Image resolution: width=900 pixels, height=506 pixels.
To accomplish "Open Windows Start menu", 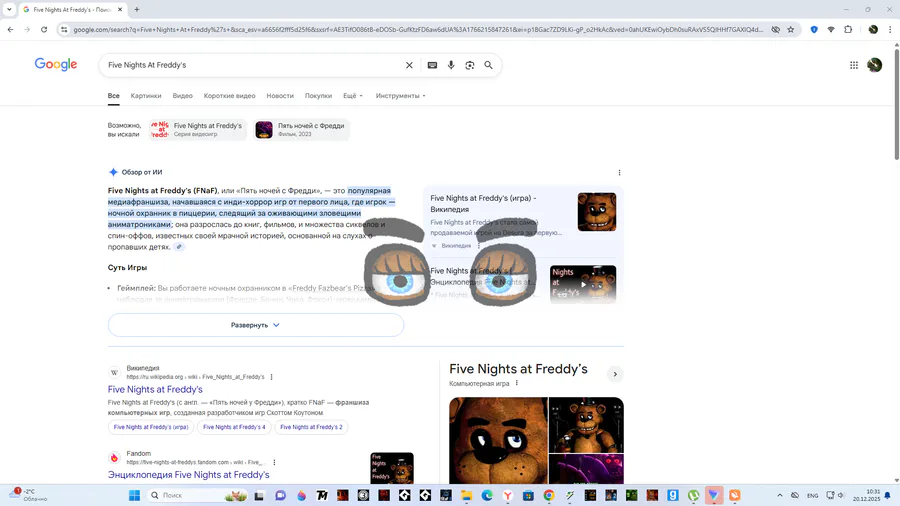I will point(134,495).
